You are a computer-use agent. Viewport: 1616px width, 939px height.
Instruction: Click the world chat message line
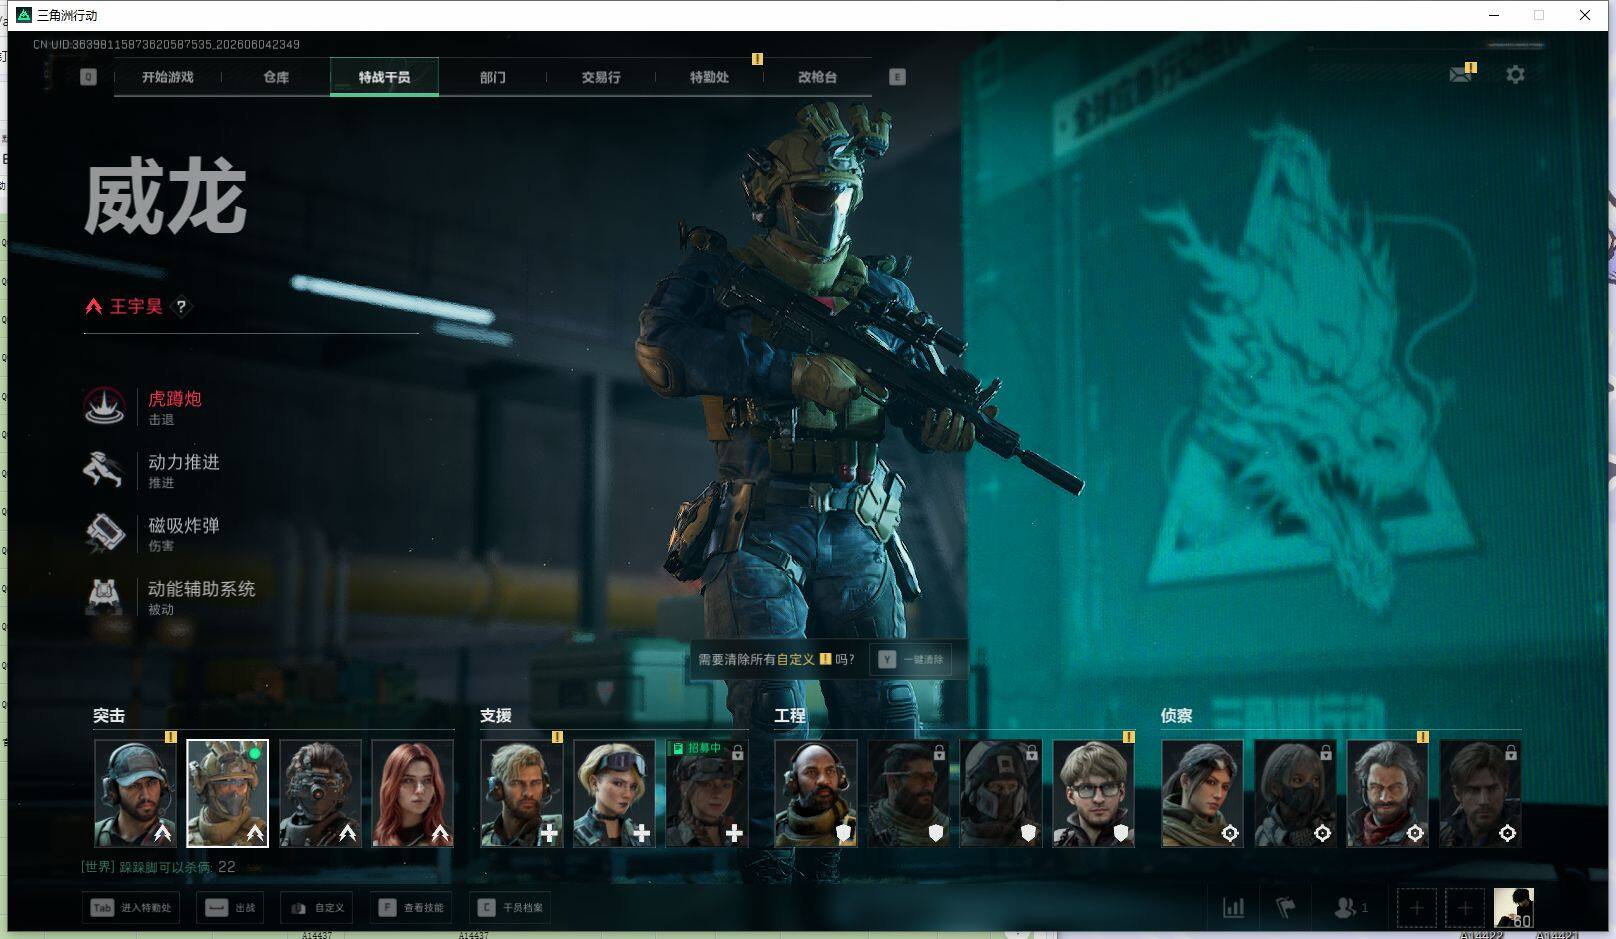(158, 867)
